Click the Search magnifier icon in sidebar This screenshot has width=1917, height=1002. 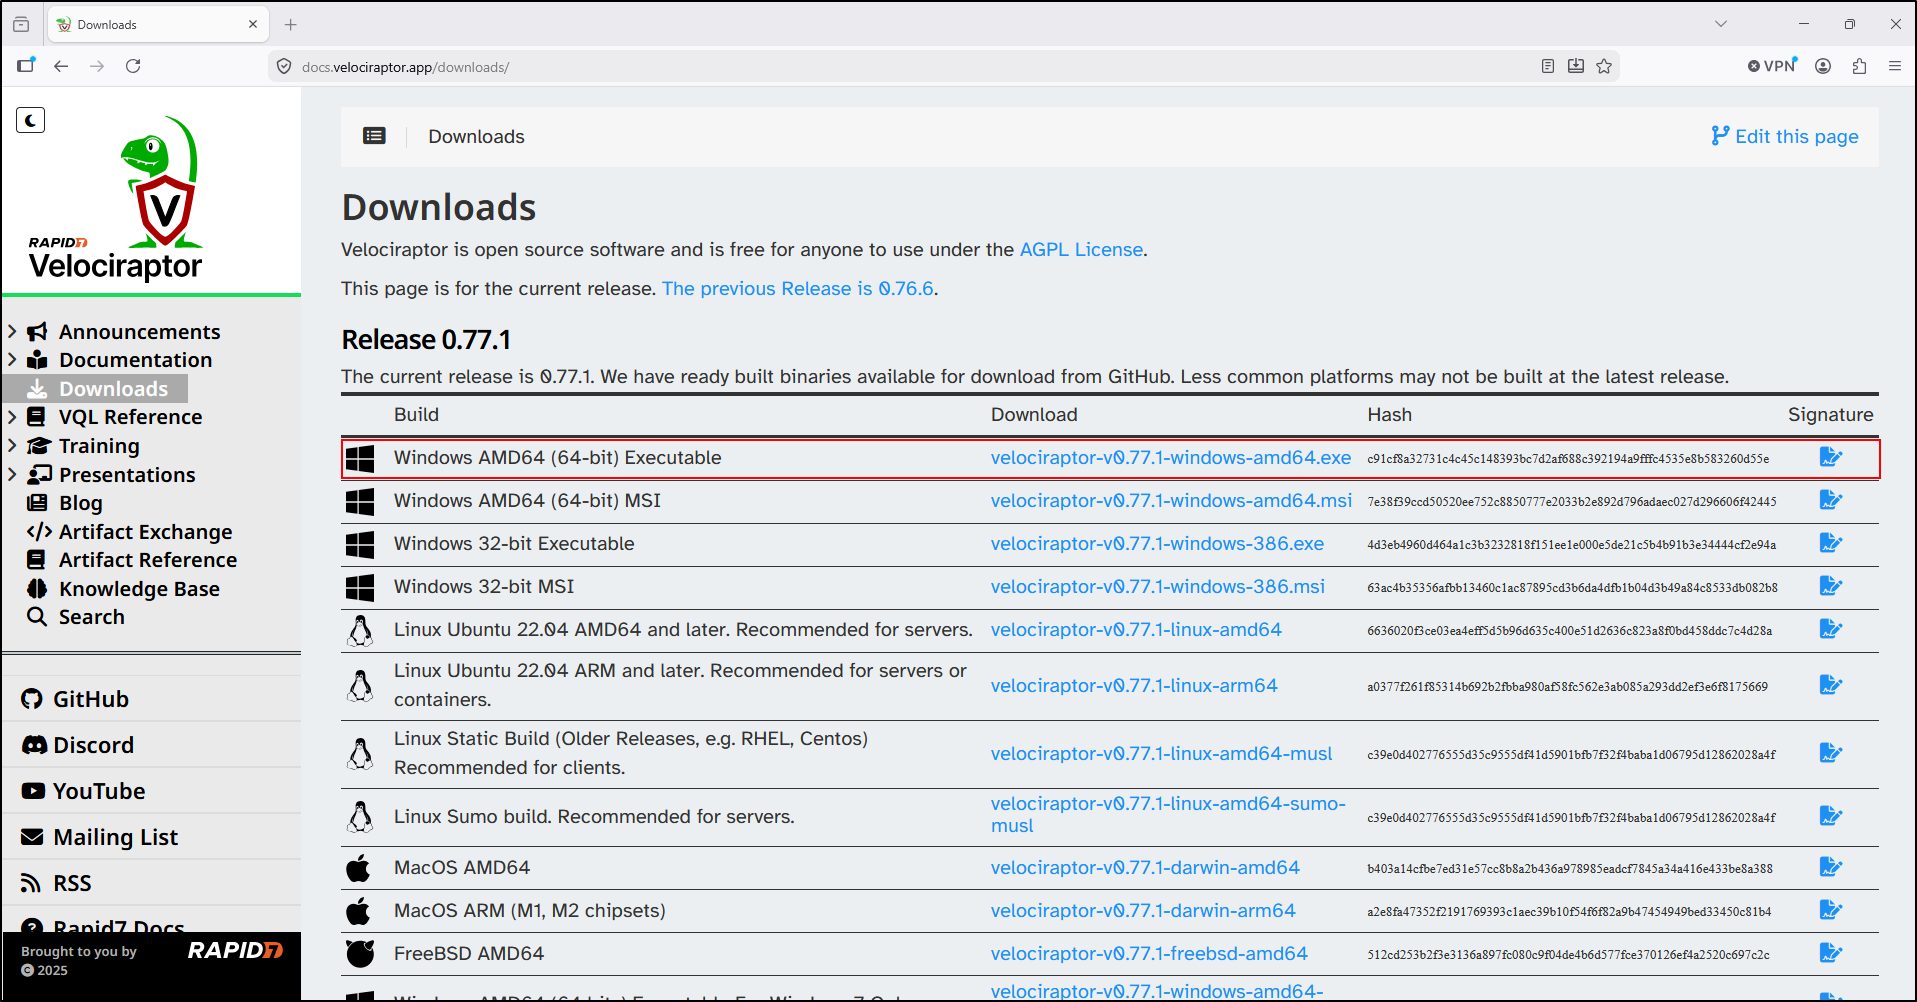[x=37, y=616]
